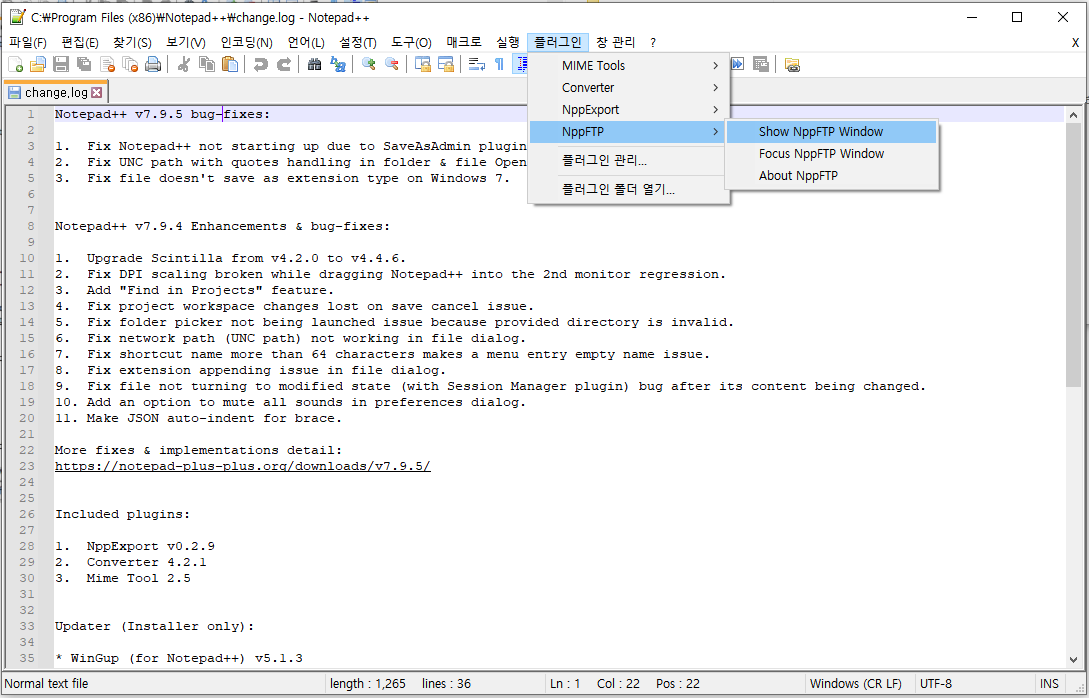
Task: Open the 파일(F) menu
Action: [28, 42]
